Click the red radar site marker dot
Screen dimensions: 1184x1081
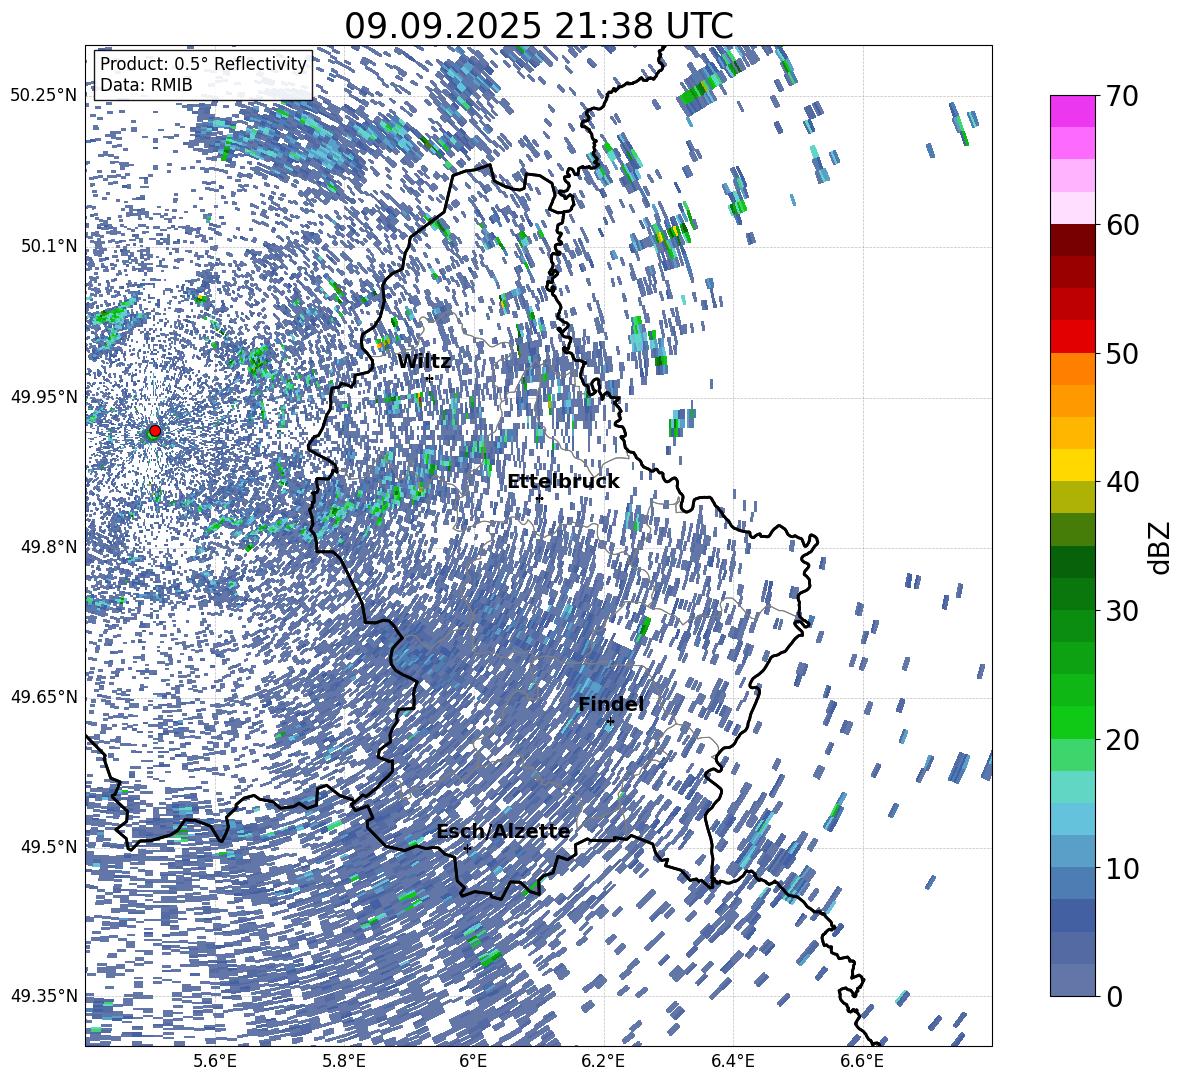pyautogui.click(x=155, y=430)
